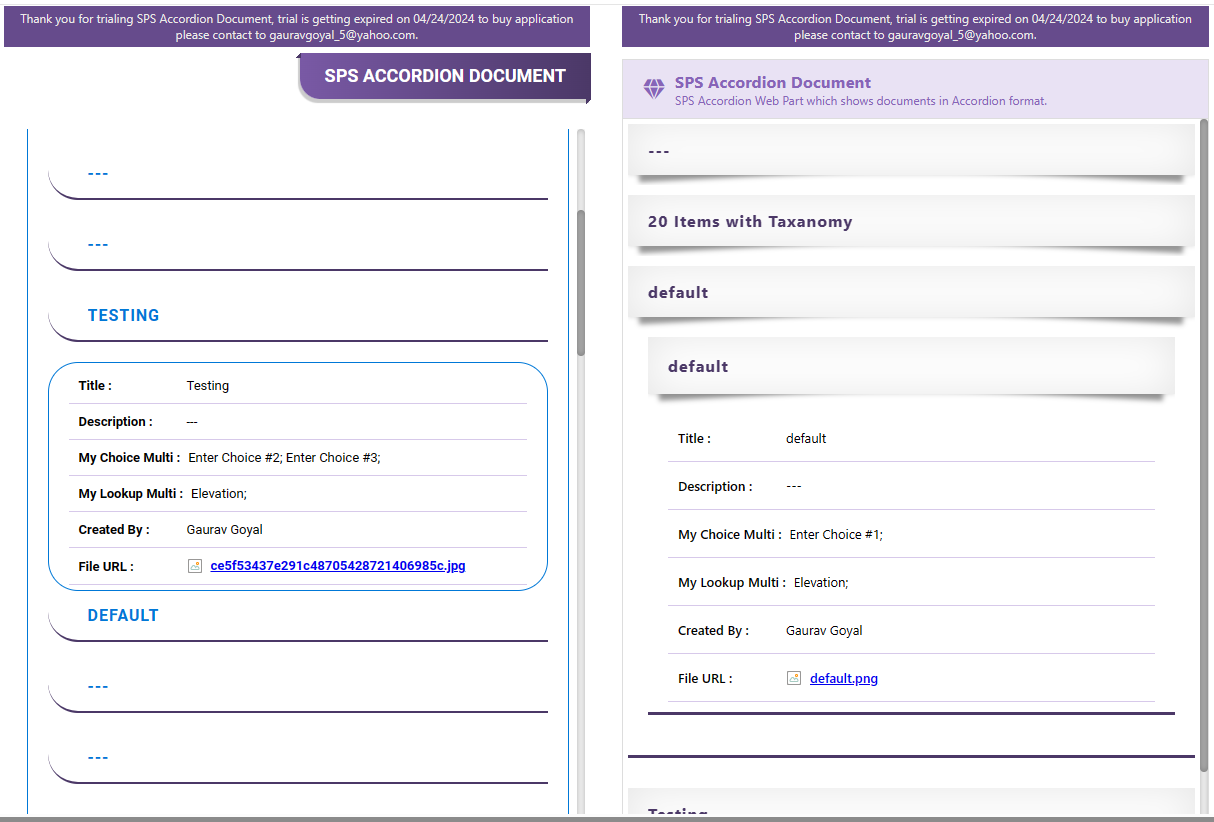
Task: Expand the '---' accordion in right panel
Action: coord(911,151)
